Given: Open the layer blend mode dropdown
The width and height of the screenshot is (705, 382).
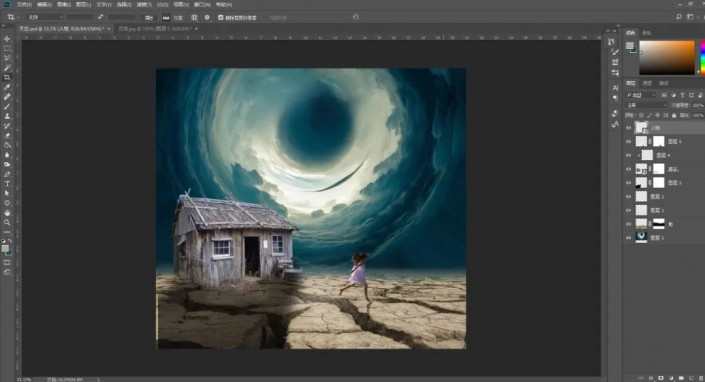Looking at the screenshot, I should pyautogui.click(x=647, y=105).
